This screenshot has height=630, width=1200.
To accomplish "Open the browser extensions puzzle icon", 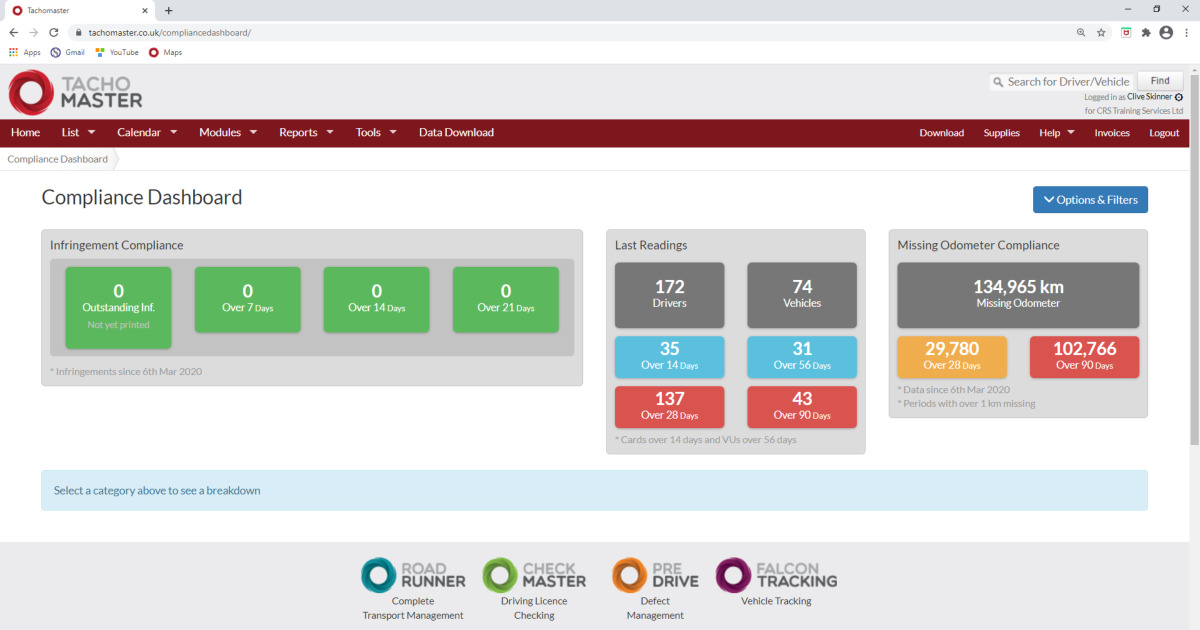I will [1146, 32].
